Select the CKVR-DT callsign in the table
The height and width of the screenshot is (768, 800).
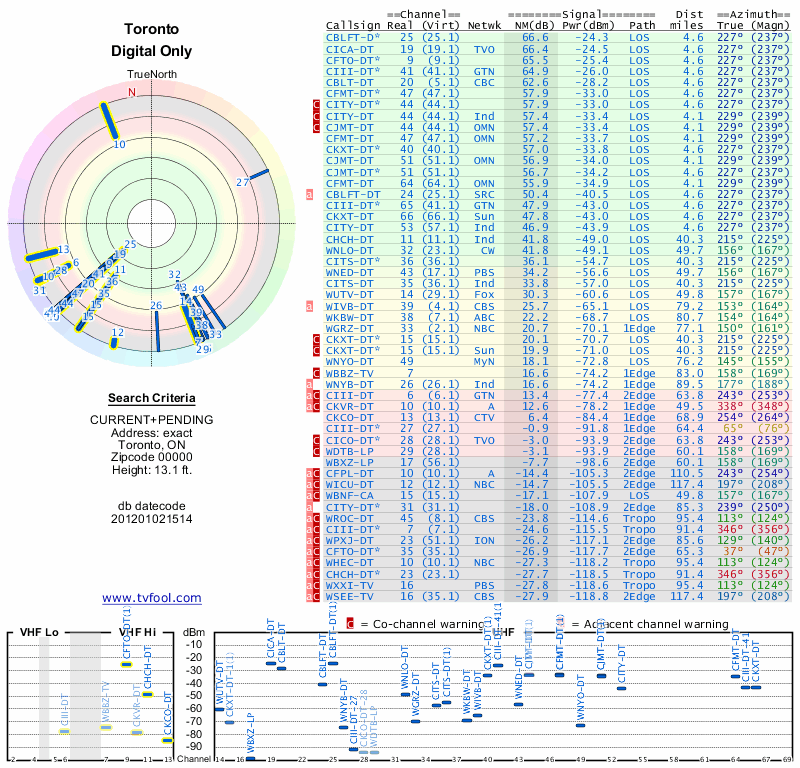tap(349, 407)
